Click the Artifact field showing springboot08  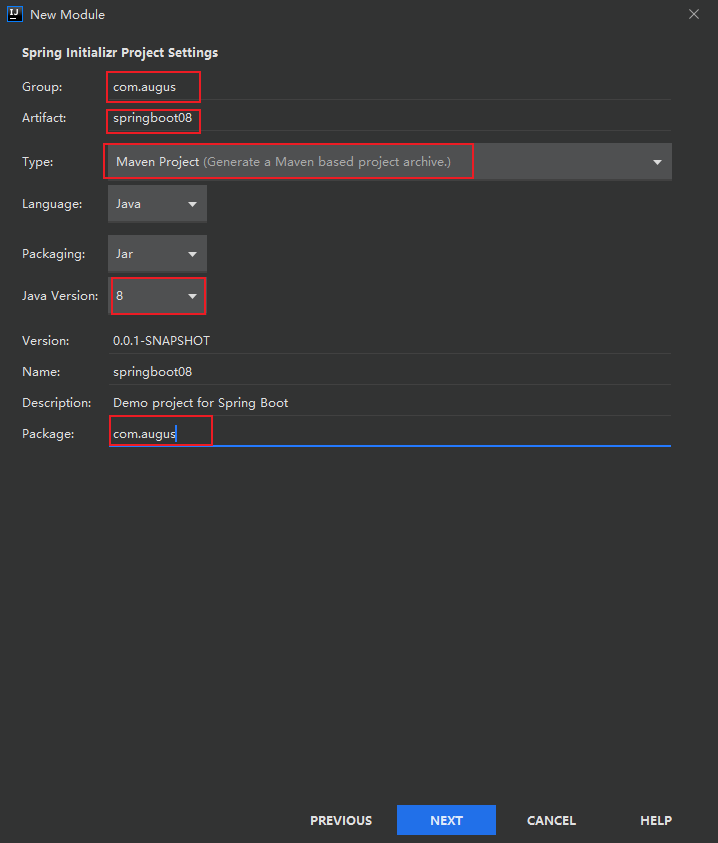click(153, 118)
